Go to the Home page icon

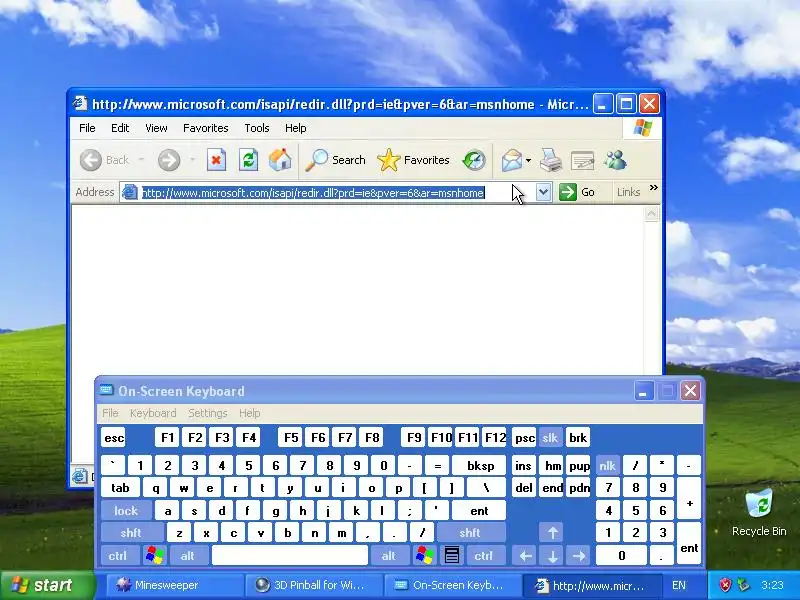(280, 160)
